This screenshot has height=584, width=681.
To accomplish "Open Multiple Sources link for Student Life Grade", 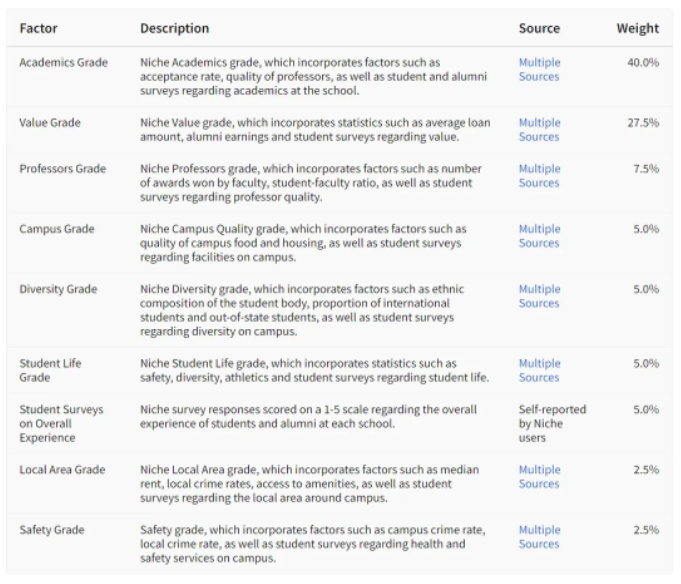I will 539,370.
